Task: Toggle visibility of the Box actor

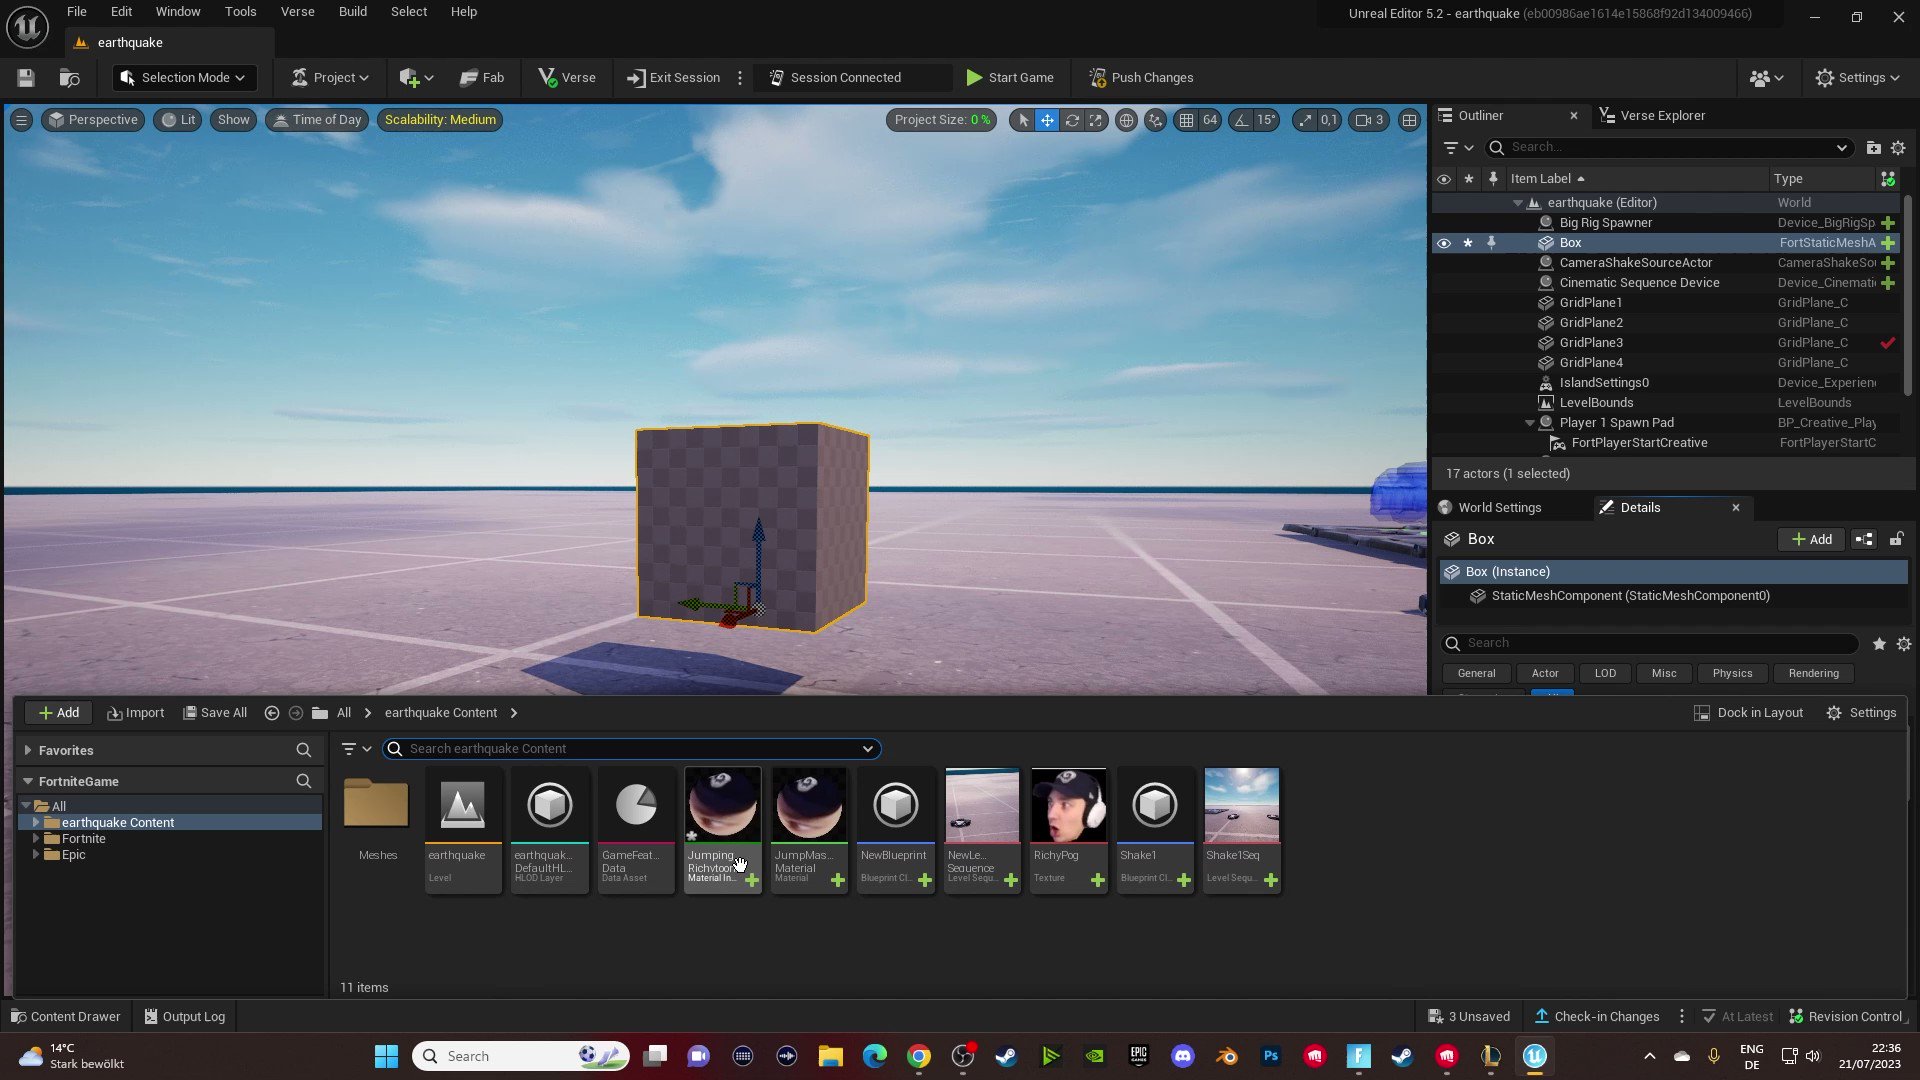Action: [1444, 242]
